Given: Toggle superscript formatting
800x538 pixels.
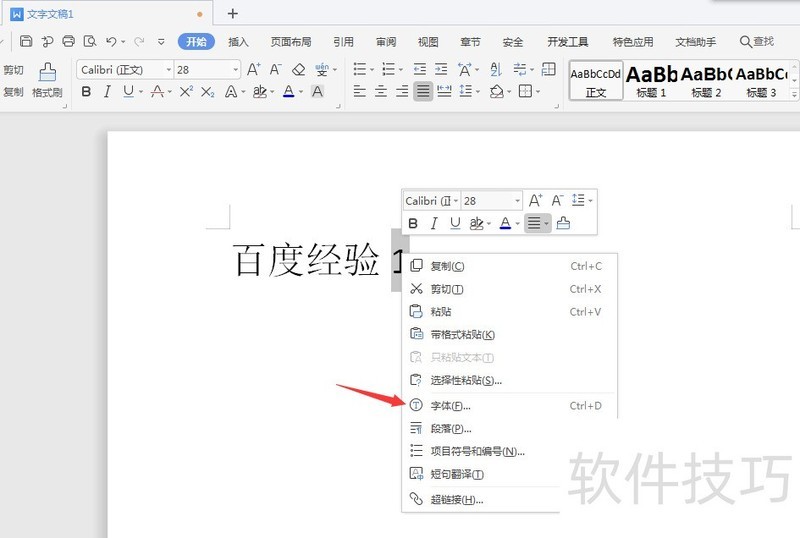Looking at the screenshot, I should point(186,91).
